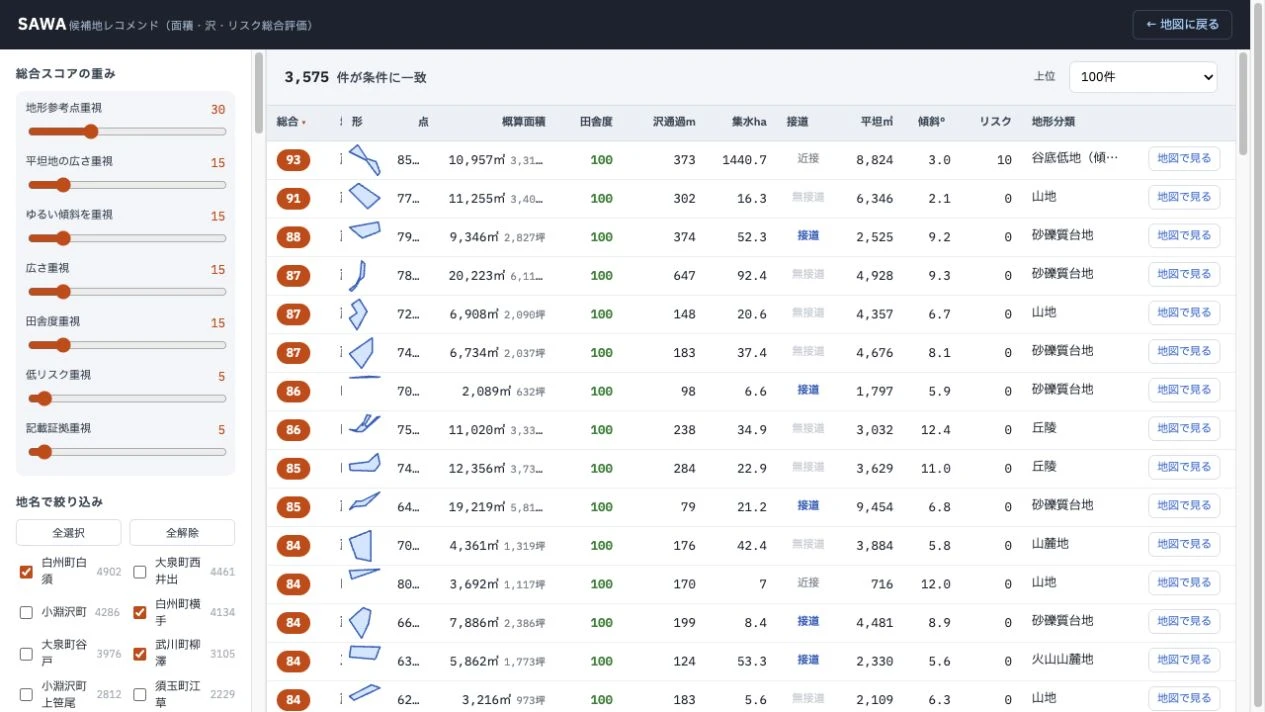Click the 概算面積 column header
Image resolution: width=1265 pixels, height=712 pixels.
523,122
